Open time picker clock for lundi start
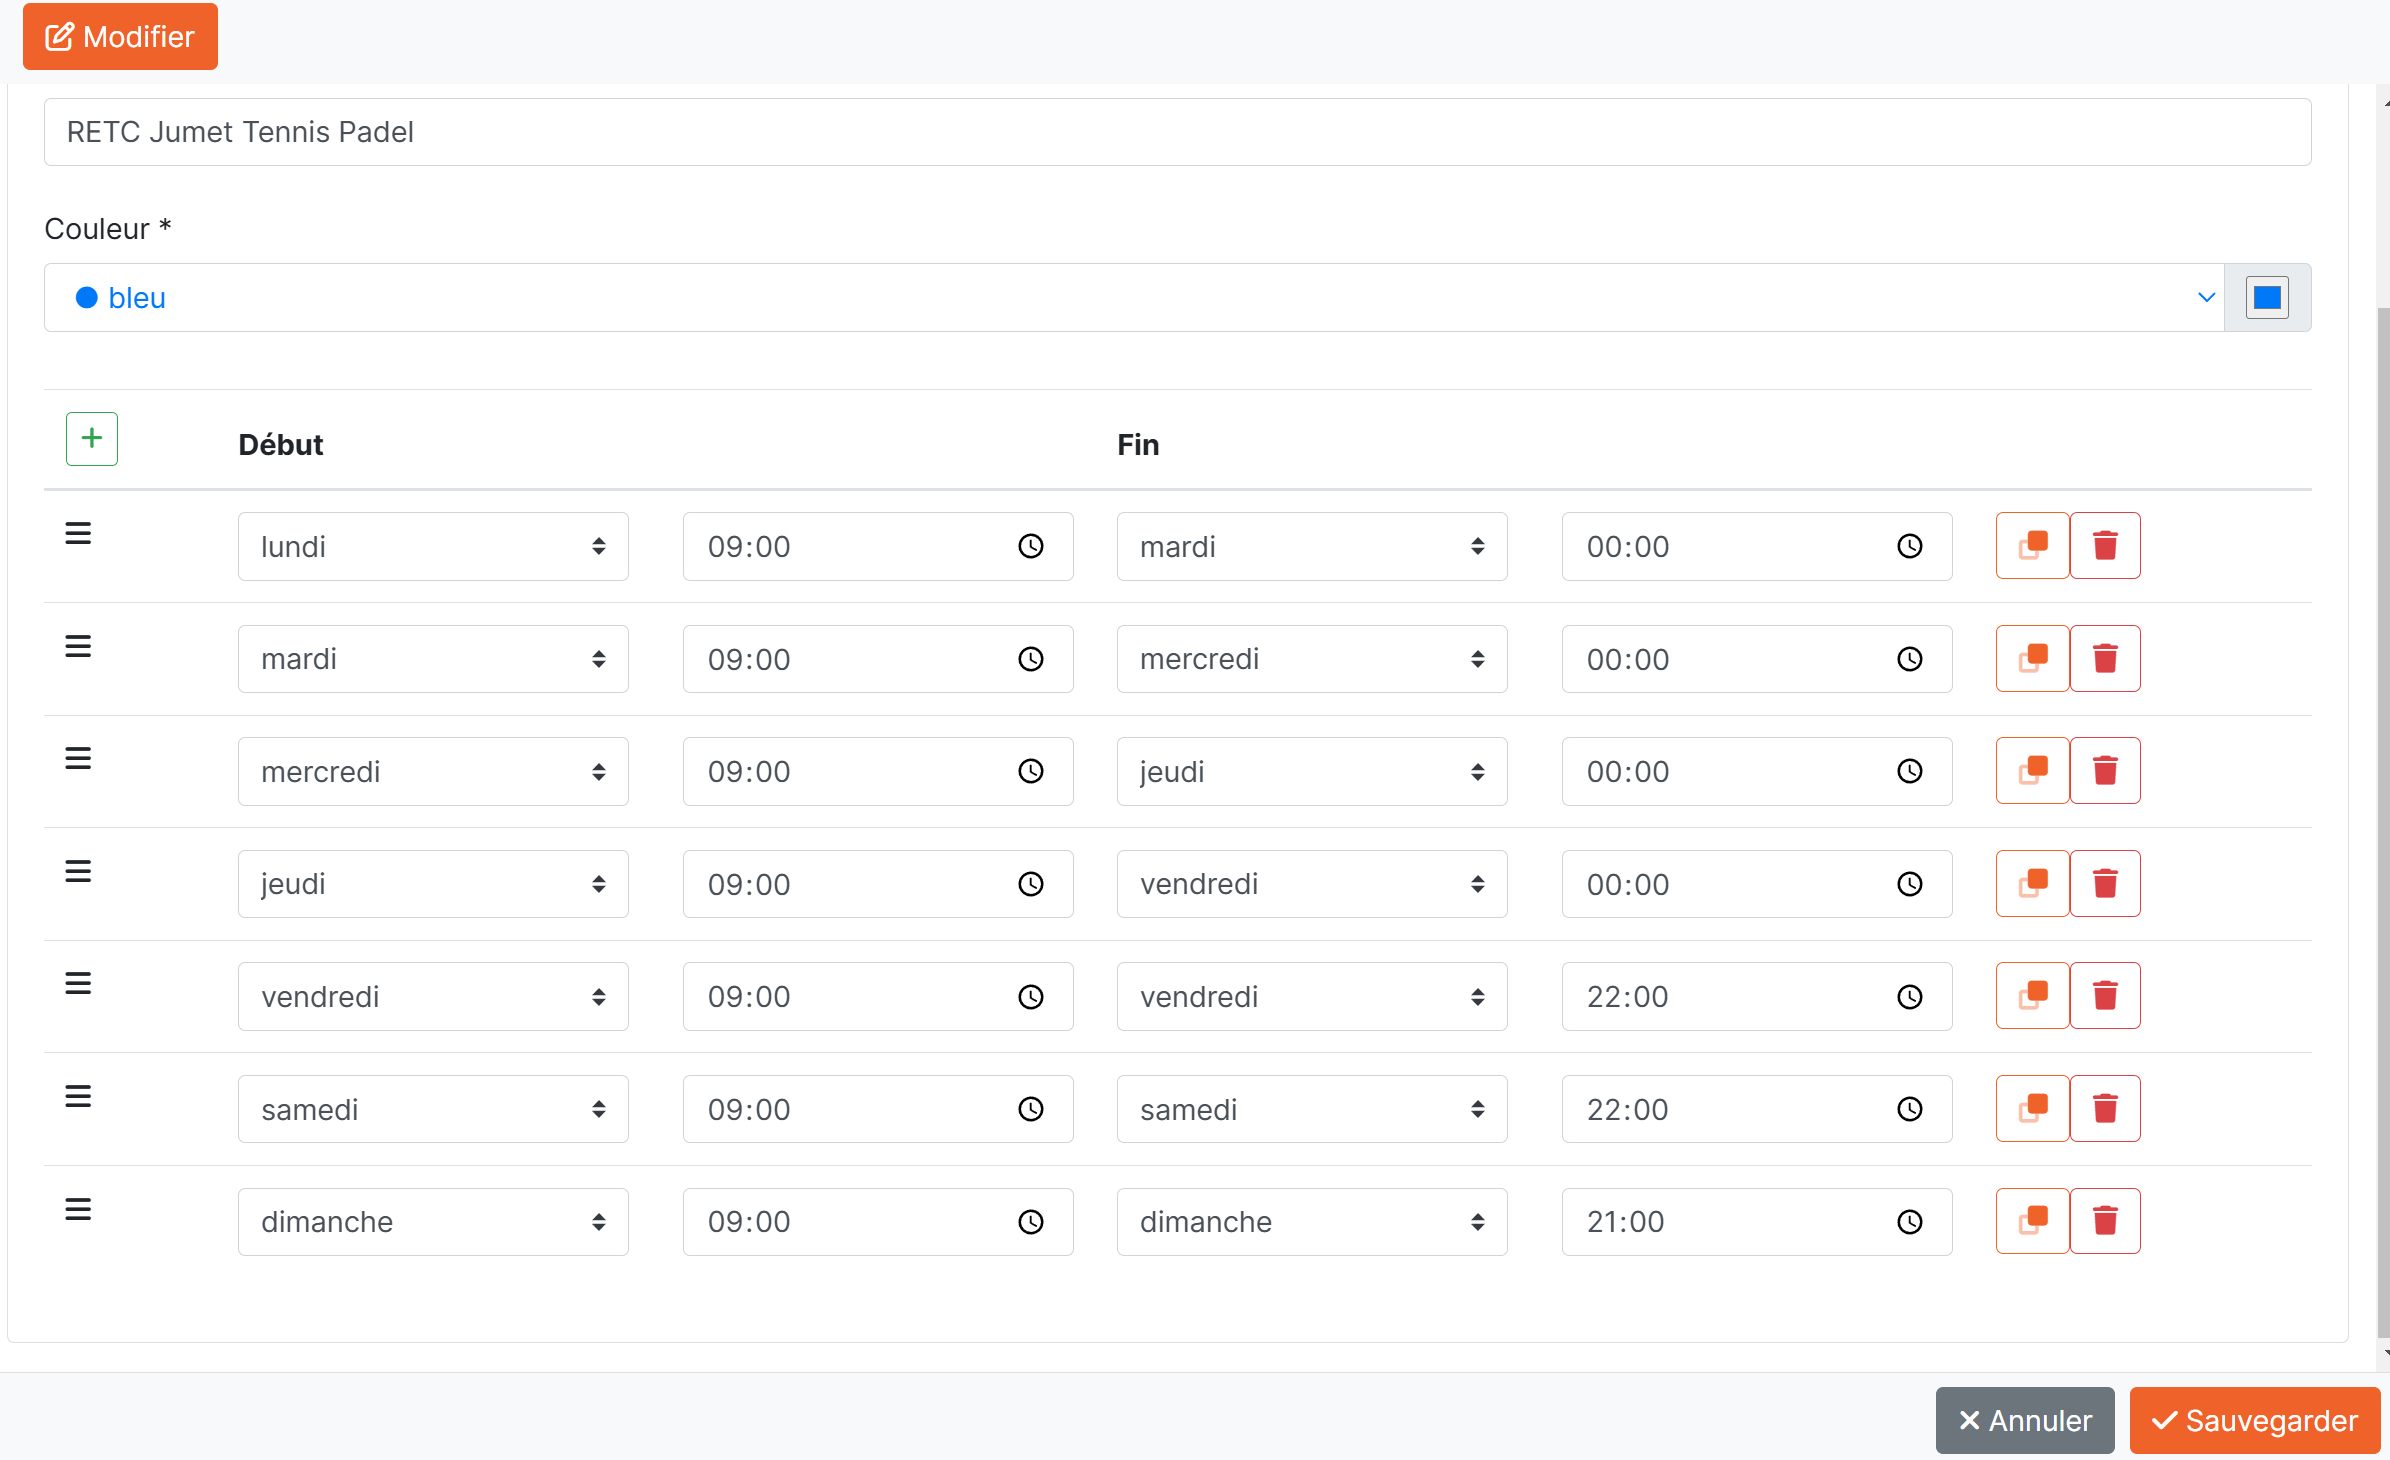This screenshot has height=1460, width=2390. (x=1031, y=546)
